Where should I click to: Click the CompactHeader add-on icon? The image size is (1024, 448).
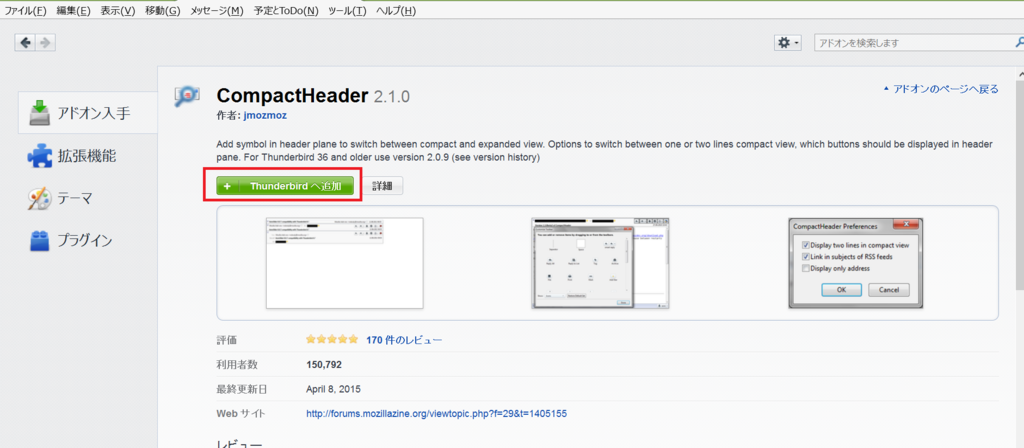187,97
